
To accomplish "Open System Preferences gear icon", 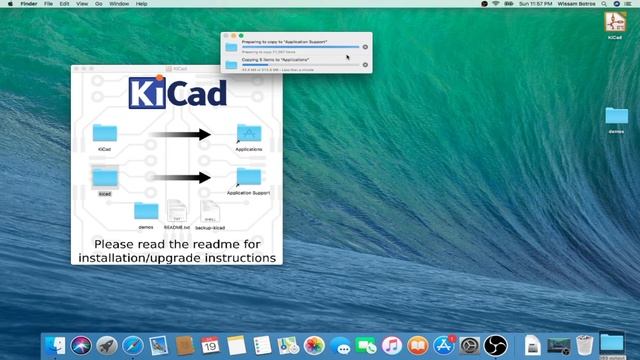I will coord(469,346).
